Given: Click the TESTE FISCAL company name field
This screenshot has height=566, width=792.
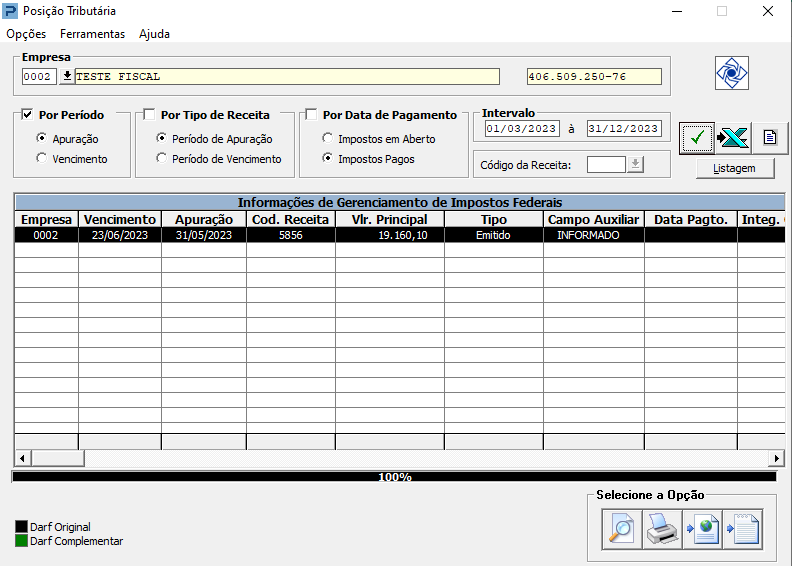Looking at the screenshot, I should [x=287, y=76].
